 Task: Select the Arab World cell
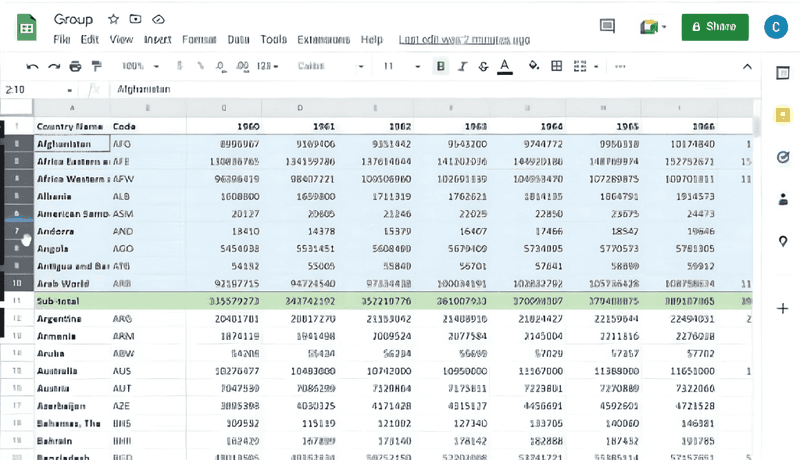(72, 284)
